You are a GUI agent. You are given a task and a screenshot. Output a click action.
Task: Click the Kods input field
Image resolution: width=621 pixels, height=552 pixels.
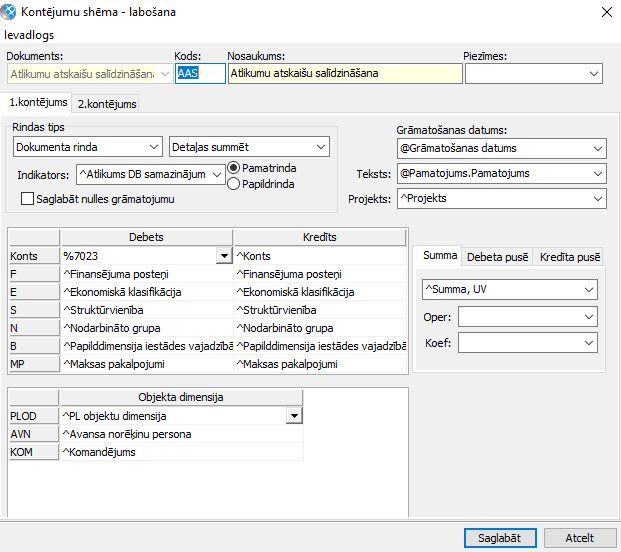(x=200, y=73)
